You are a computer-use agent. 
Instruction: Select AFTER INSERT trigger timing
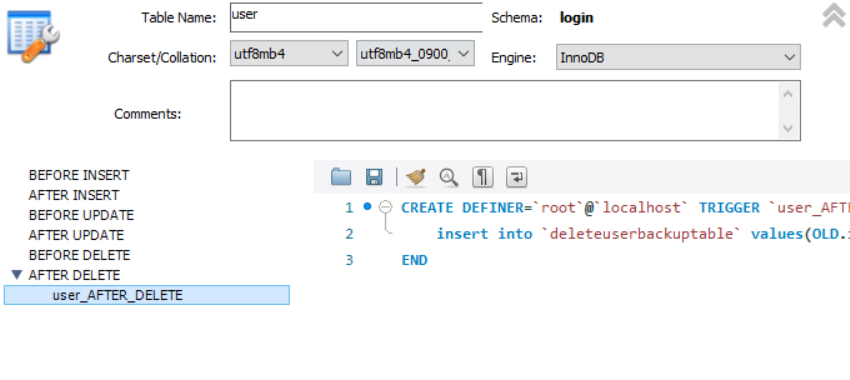coord(74,195)
